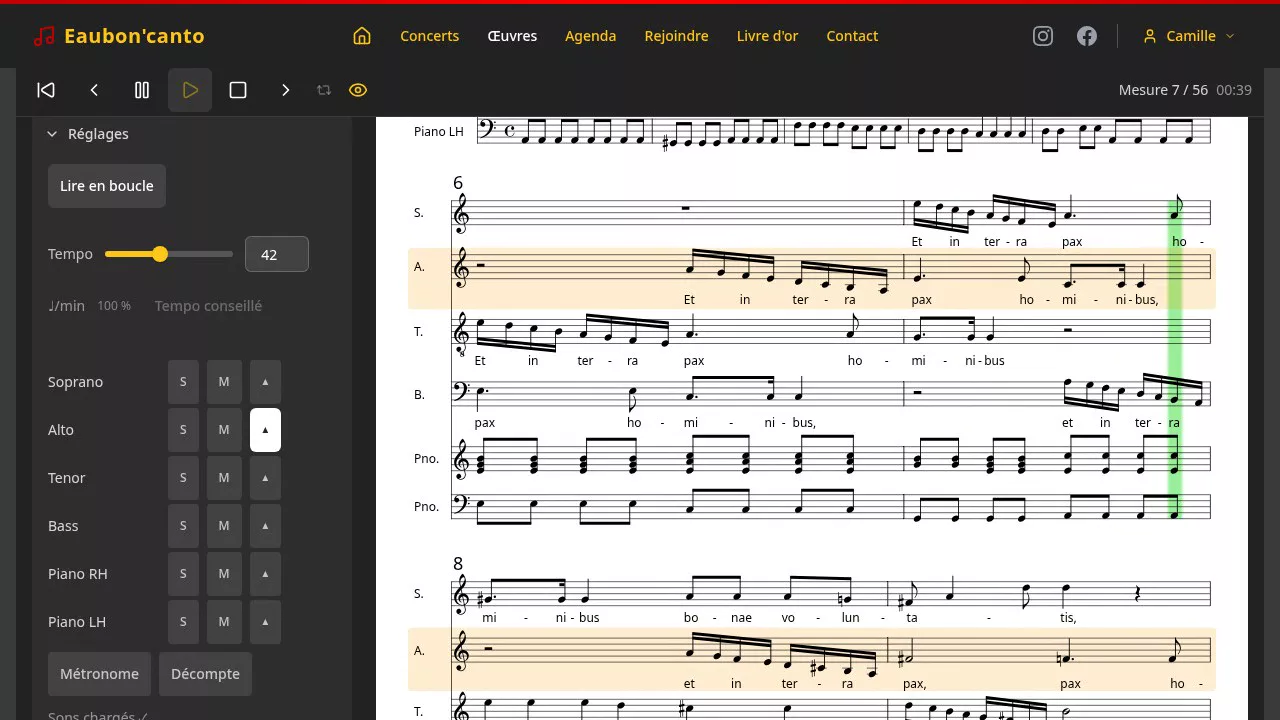
Task: Toggle Soprano triangle highlight button
Action: pyautogui.click(x=265, y=382)
